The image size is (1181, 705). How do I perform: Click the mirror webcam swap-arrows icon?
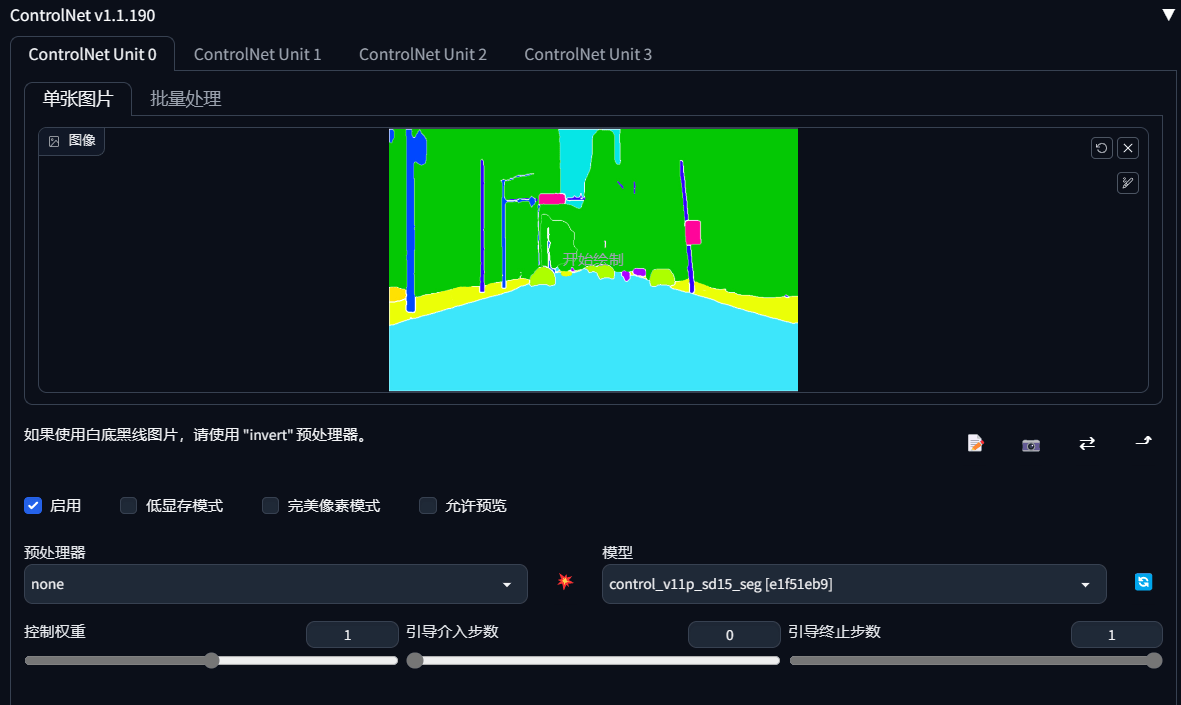click(x=1087, y=444)
